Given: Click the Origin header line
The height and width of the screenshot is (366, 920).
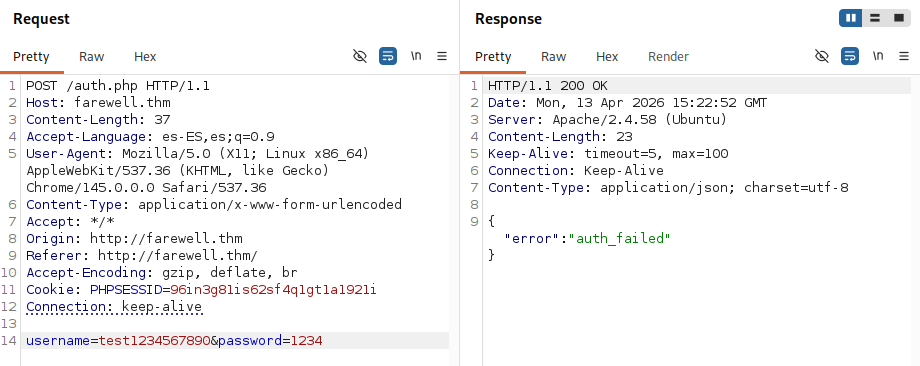Looking at the screenshot, I should click(134, 239).
